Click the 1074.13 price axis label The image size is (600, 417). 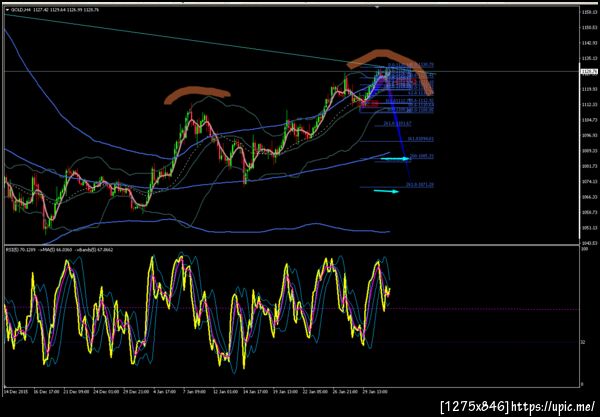589,181
